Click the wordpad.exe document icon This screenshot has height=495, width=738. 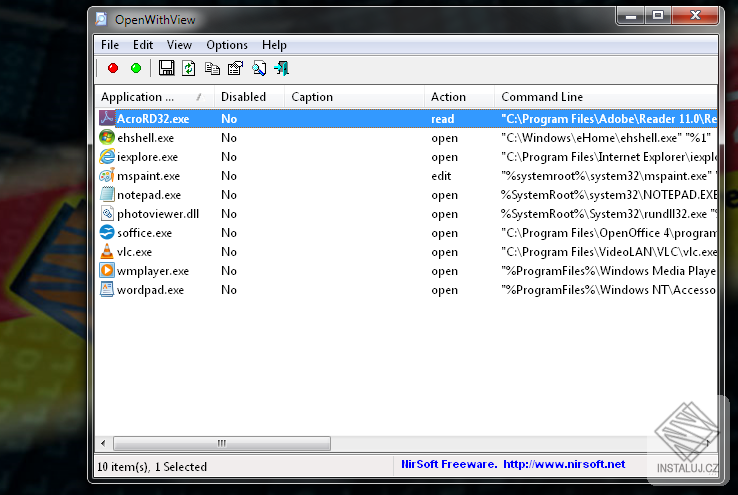coord(107,289)
